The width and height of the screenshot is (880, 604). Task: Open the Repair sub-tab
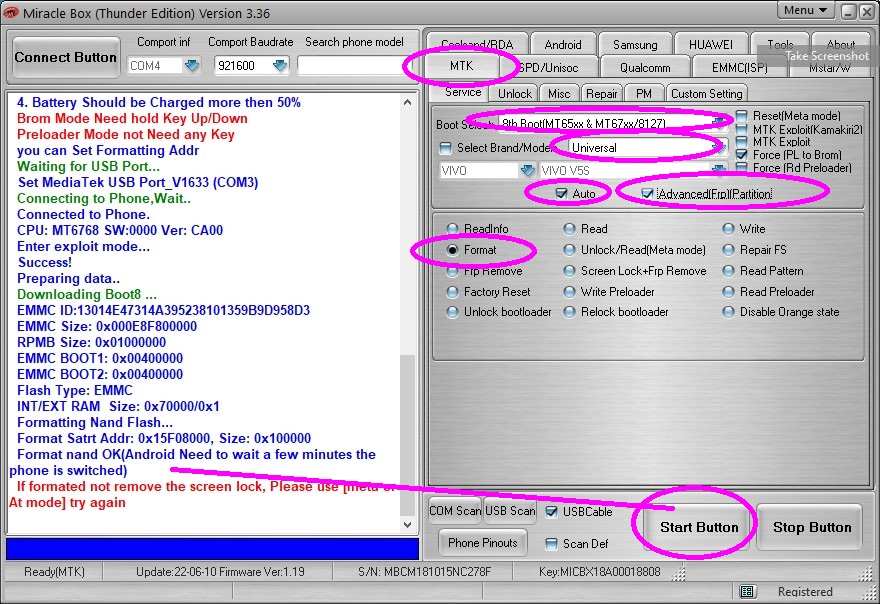[x=601, y=94]
